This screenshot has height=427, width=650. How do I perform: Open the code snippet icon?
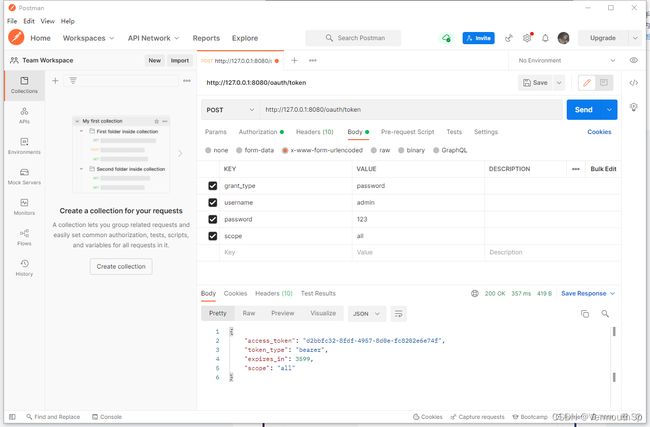click(x=633, y=82)
